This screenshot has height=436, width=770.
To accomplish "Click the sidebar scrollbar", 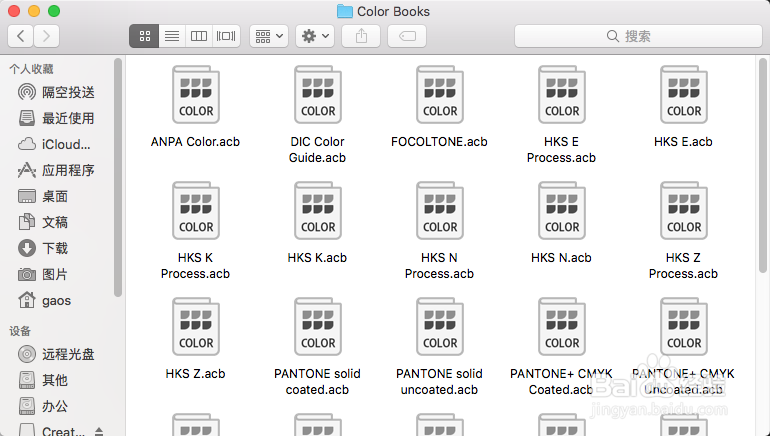I will 117,177.
